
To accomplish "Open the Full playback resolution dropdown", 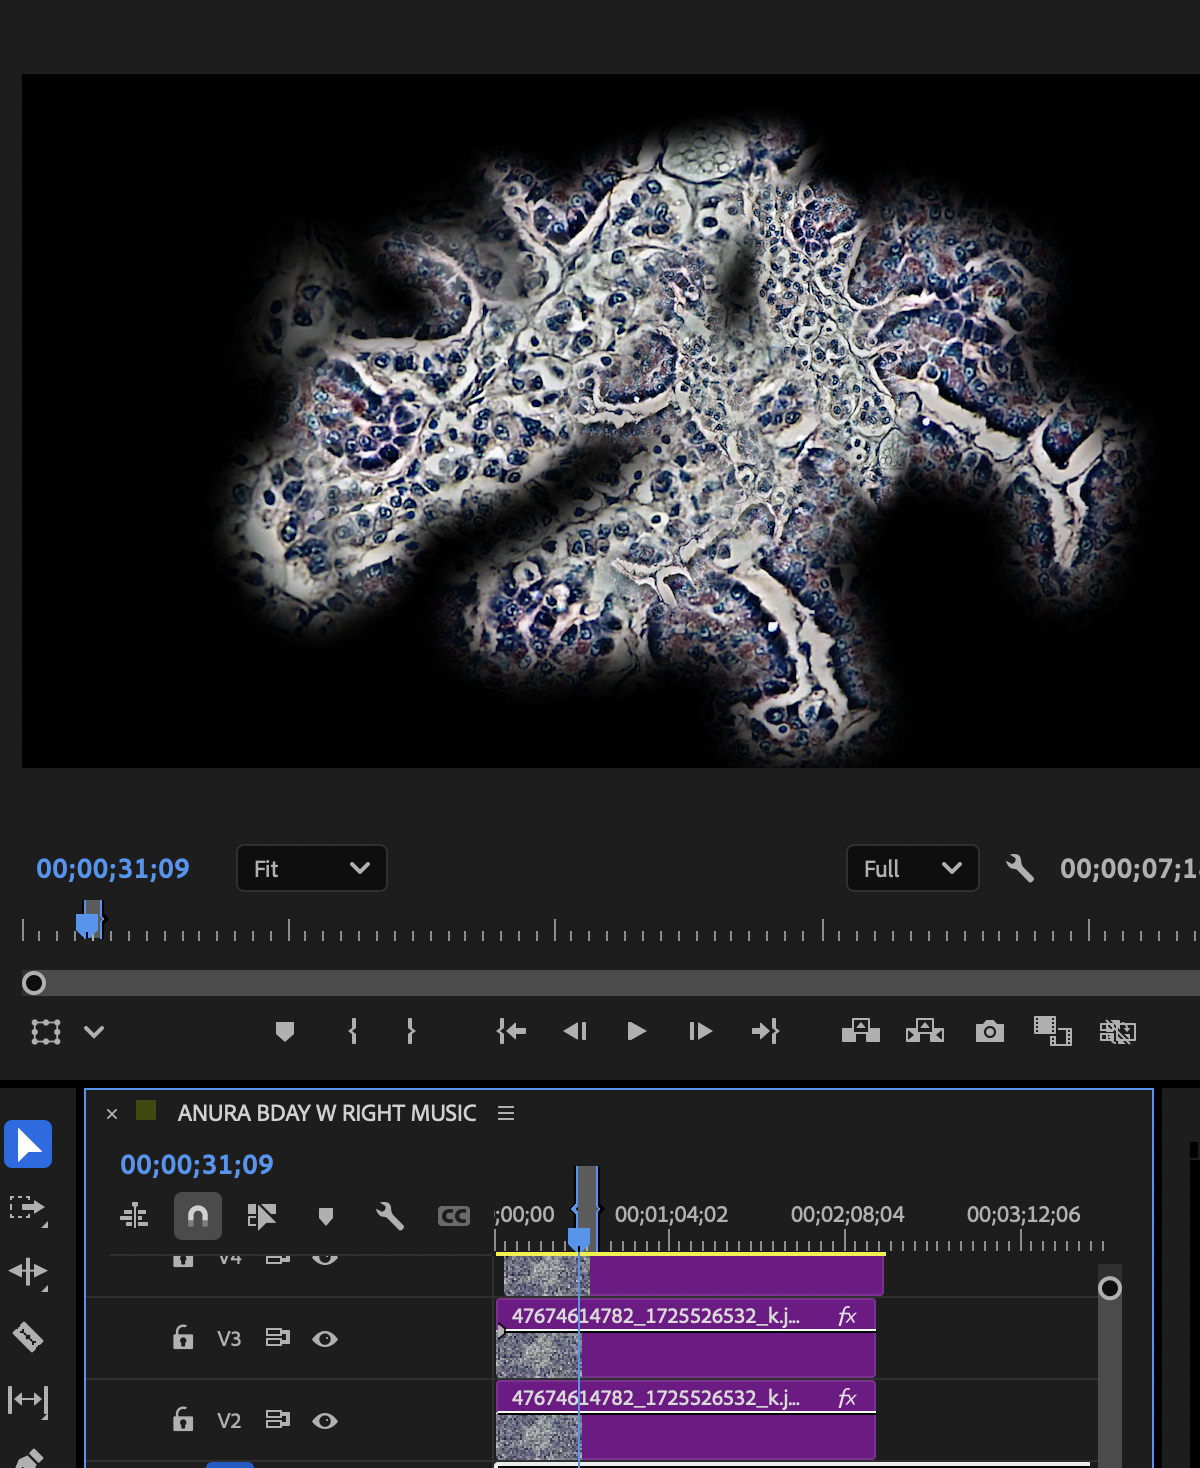I will tap(912, 868).
